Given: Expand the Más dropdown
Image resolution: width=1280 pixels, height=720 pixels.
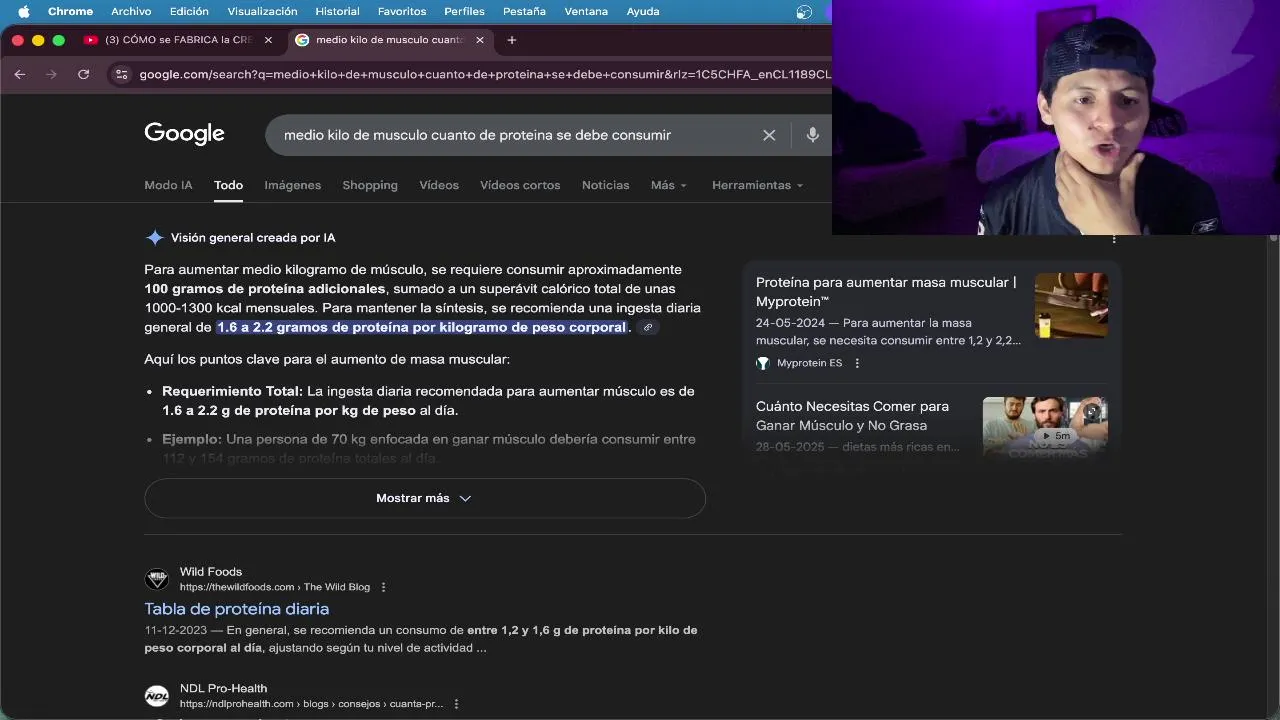Looking at the screenshot, I should click(x=669, y=185).
